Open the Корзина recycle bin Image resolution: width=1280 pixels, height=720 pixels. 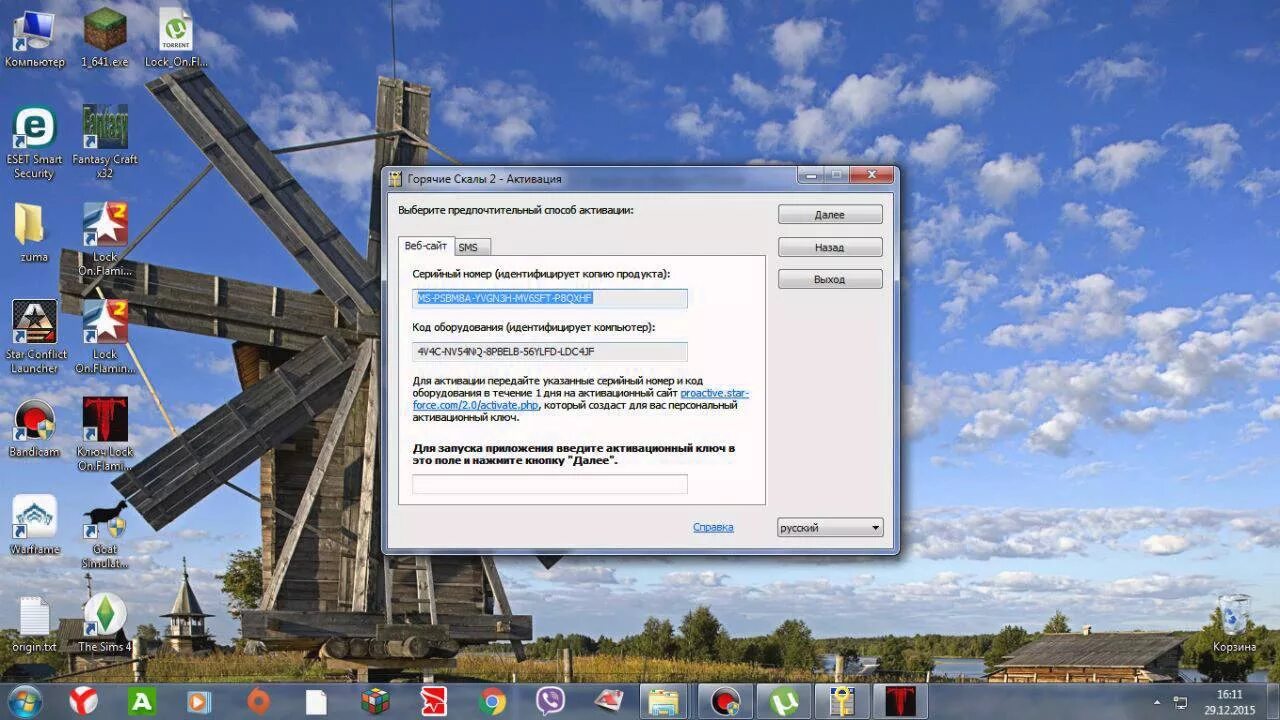click(1234, 624)
